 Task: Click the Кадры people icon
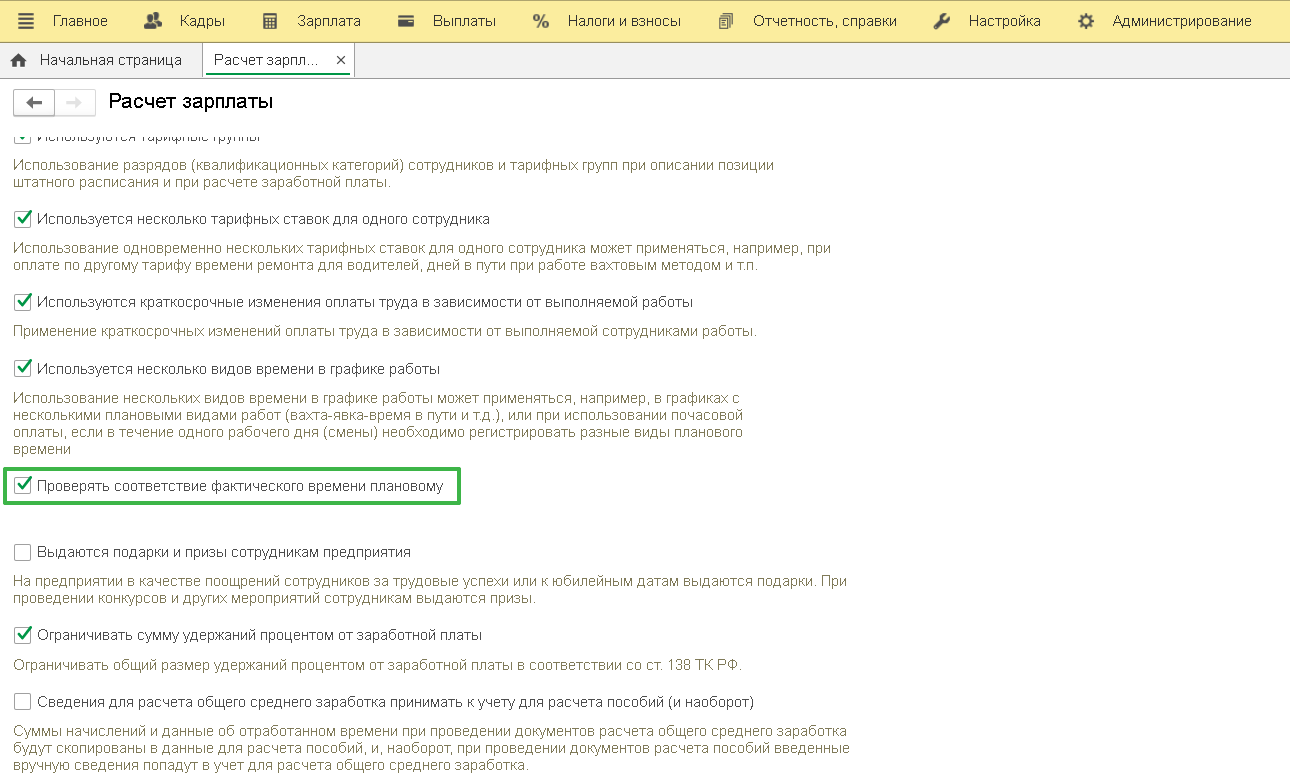click(x=153, y=21)
